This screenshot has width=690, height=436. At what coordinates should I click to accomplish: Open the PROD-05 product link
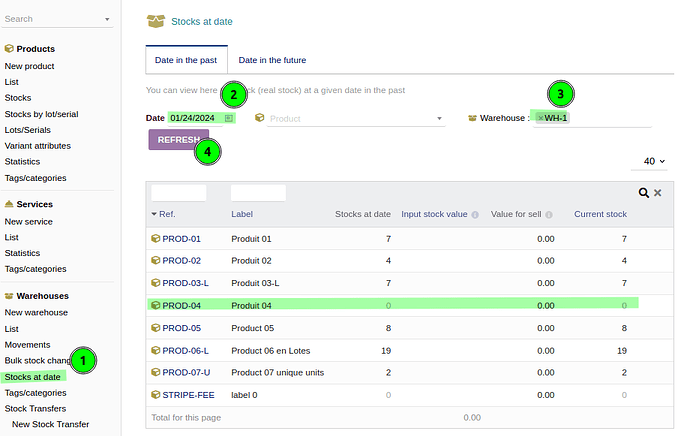coord(181,328)
